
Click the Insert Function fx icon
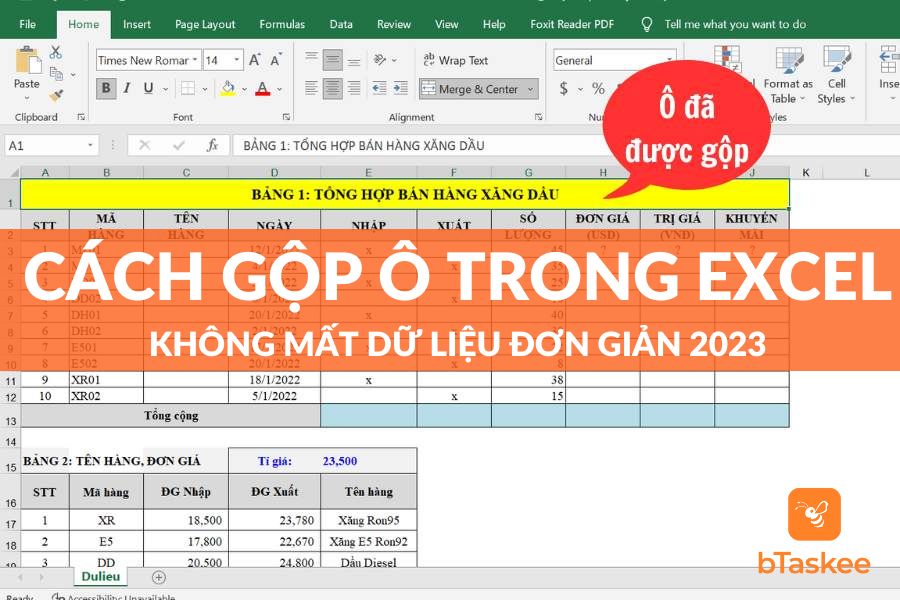pyautogui.click(x=212, y=145)
